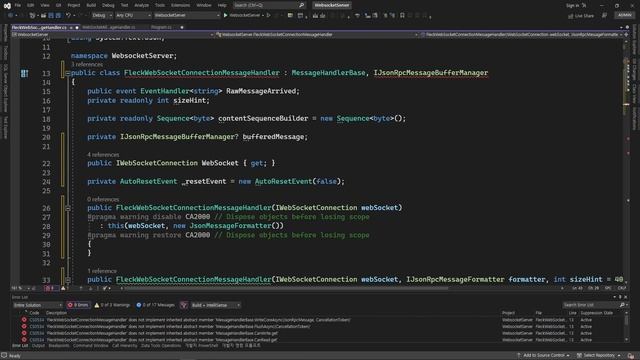Click the ADMIN button

(x=624, y=16)
